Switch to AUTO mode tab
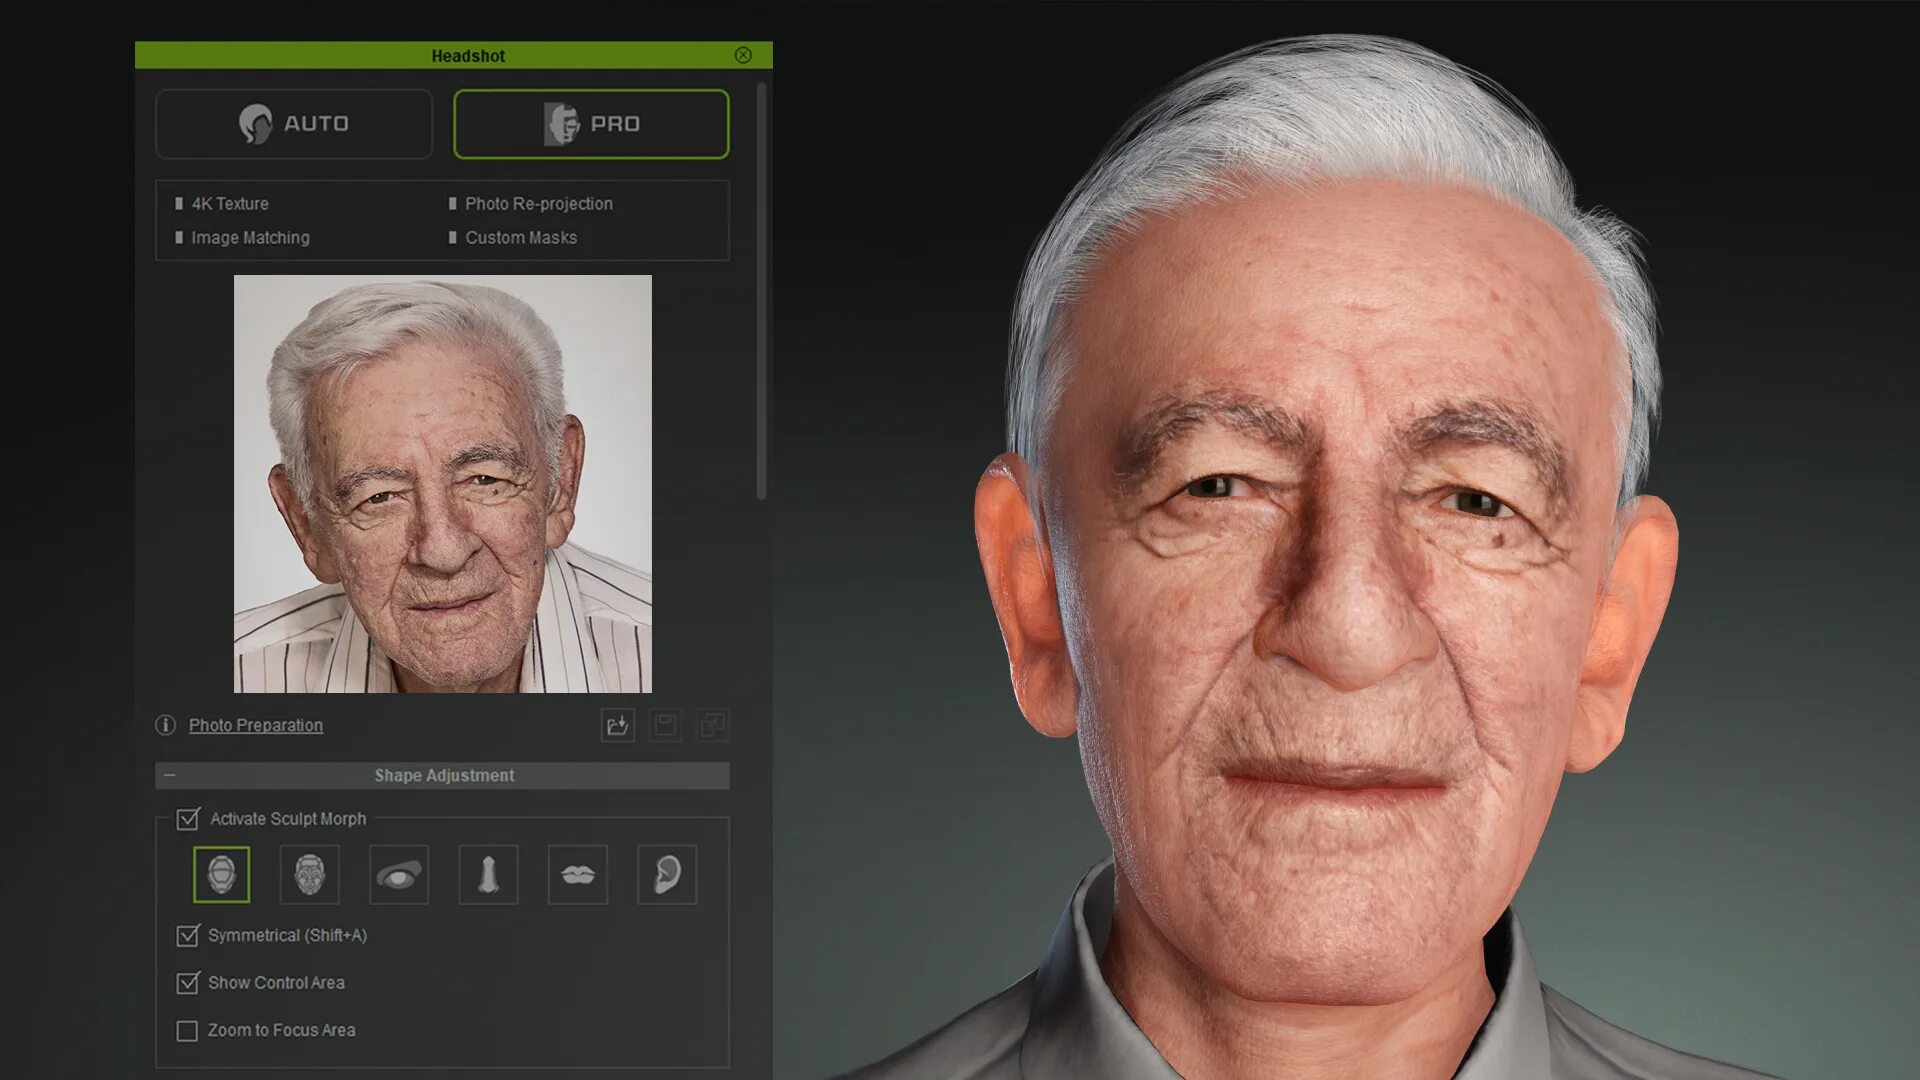 click(294, 124)
